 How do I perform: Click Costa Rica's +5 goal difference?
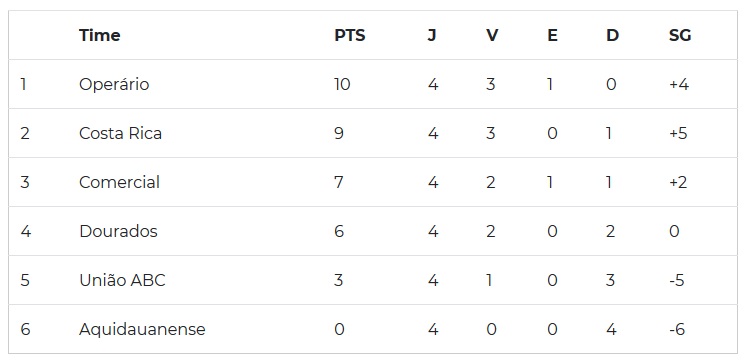678,133
